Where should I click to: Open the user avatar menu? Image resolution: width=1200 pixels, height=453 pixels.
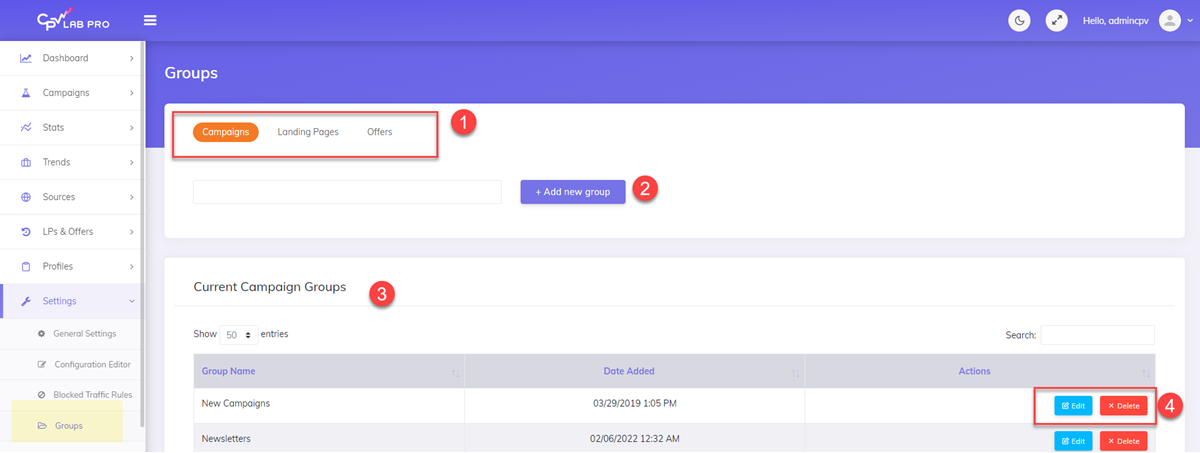(x=1169, y=20)
